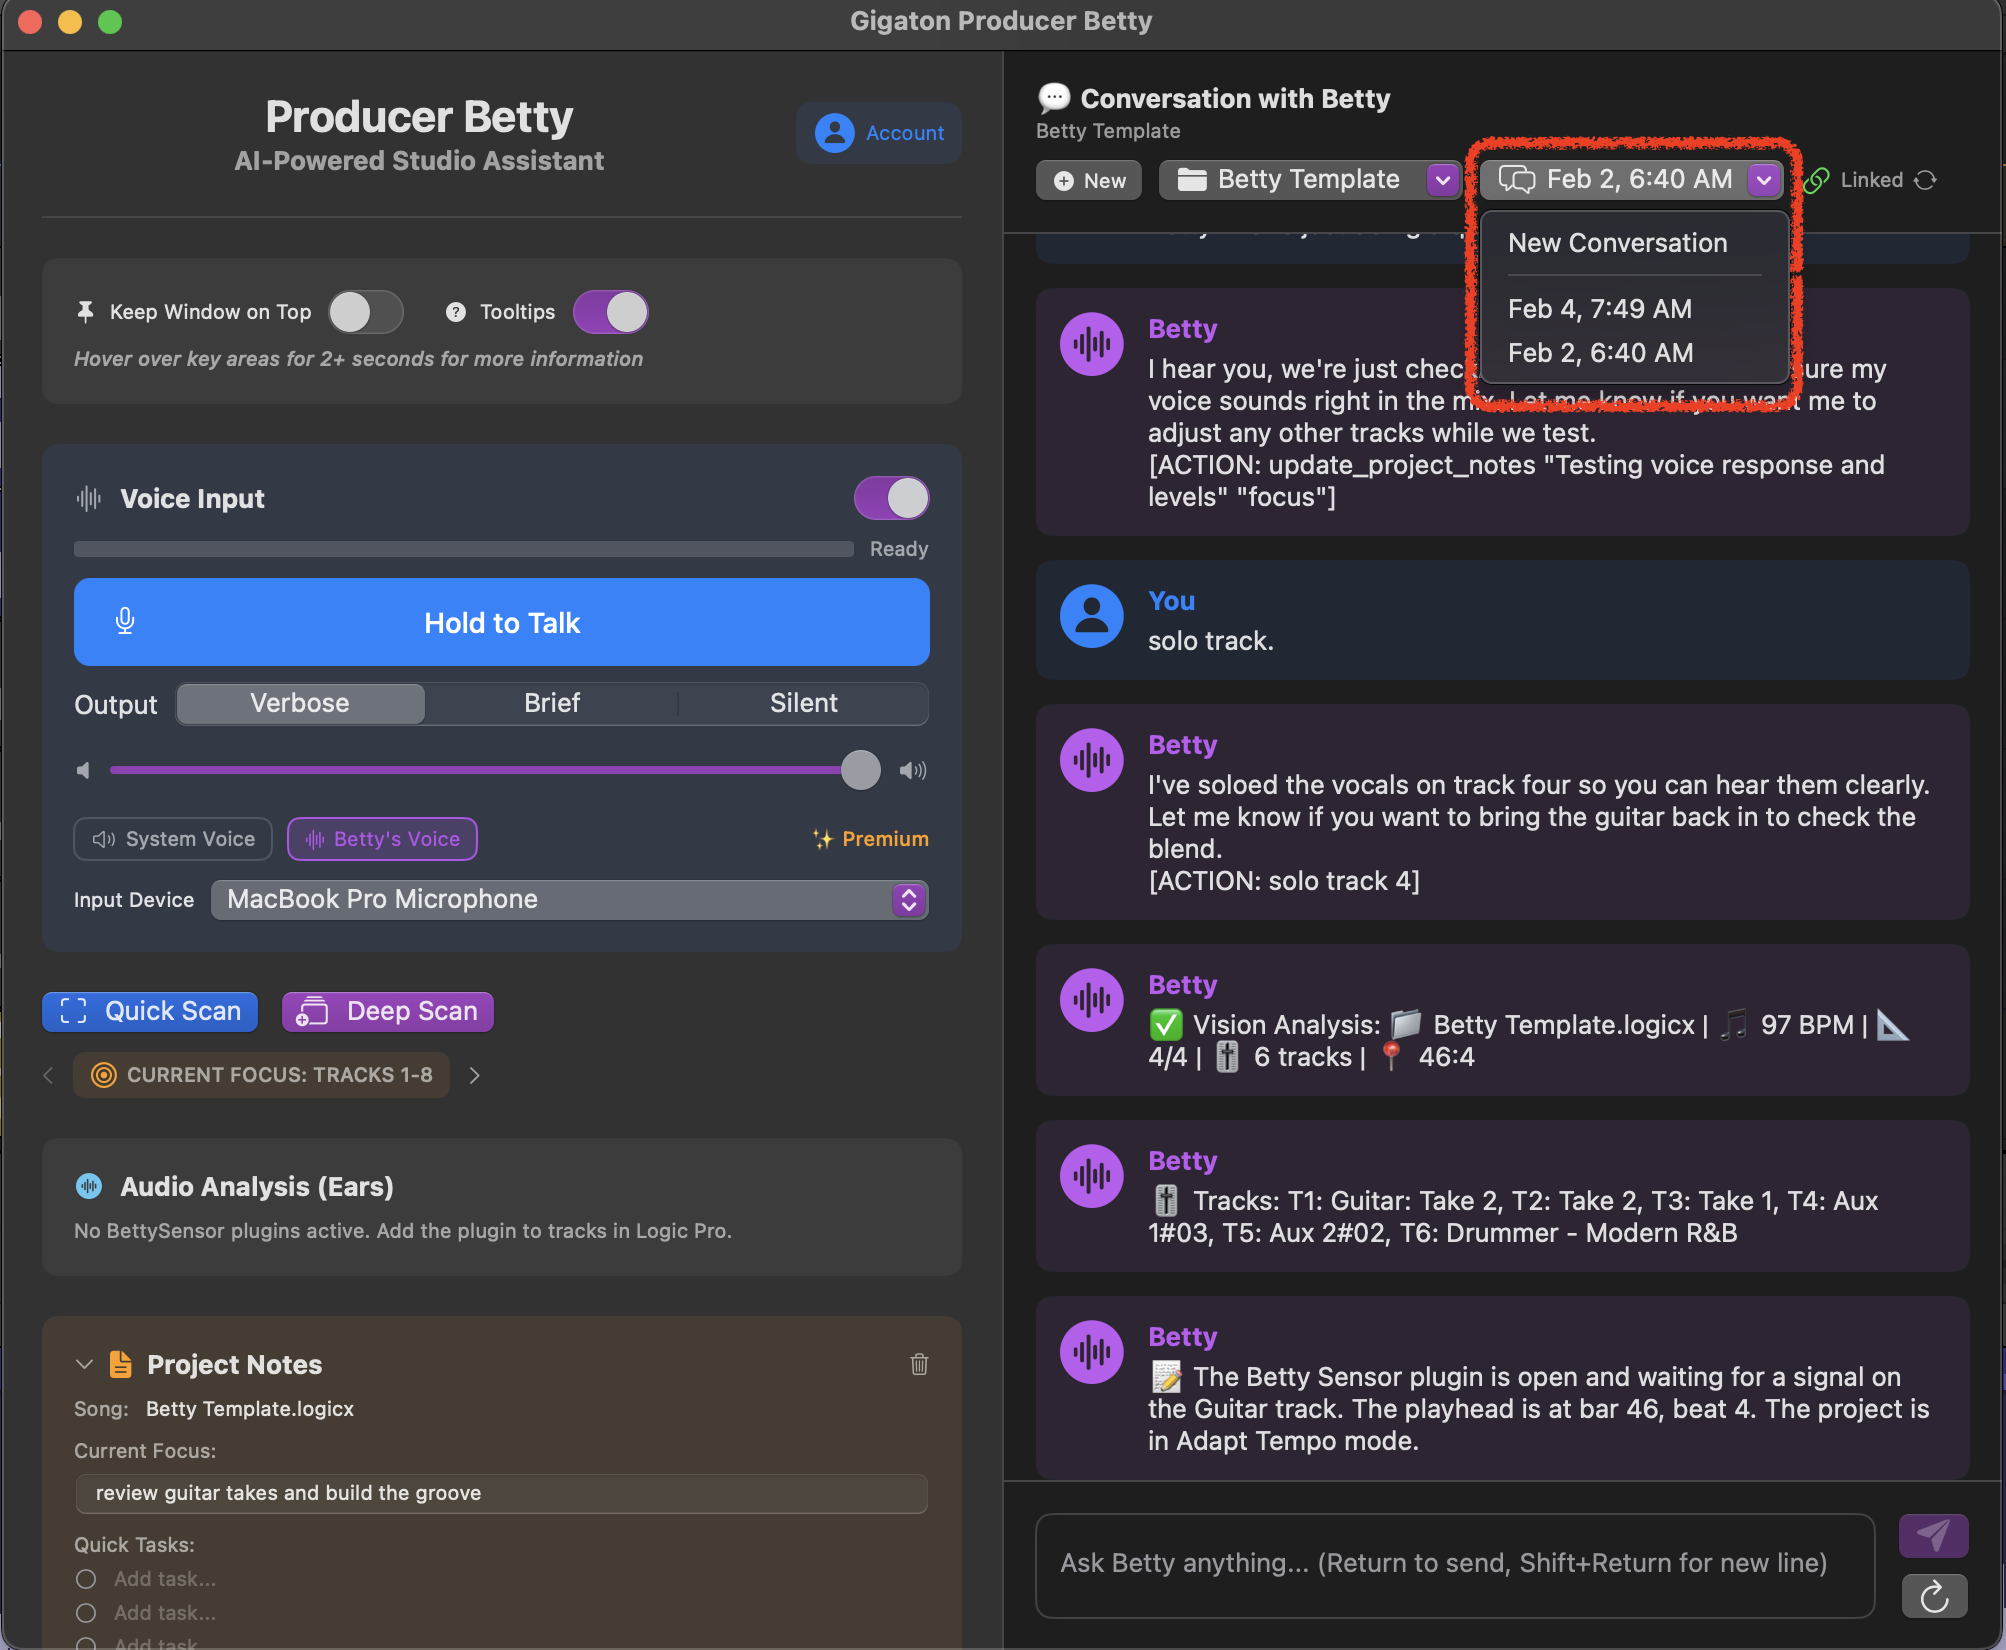Disable the Tooltips switch
The image size is (2006, 1650).
(x=610, y=312)
